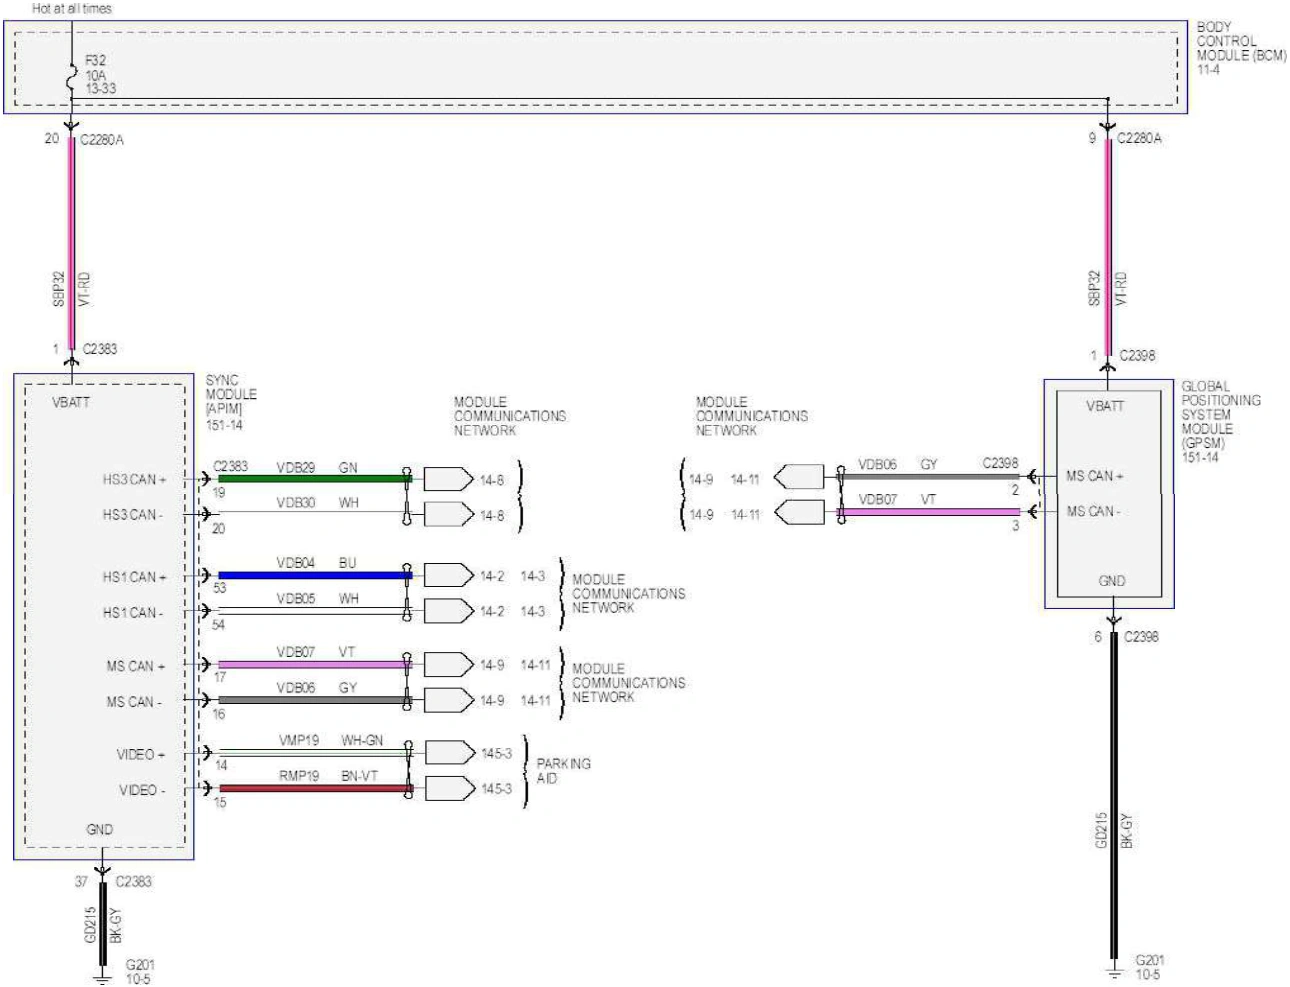The image size is (1290, 987).
Task: Click the BODY CONTROL MODULE (BCM) label
Action: point(1241,48)
